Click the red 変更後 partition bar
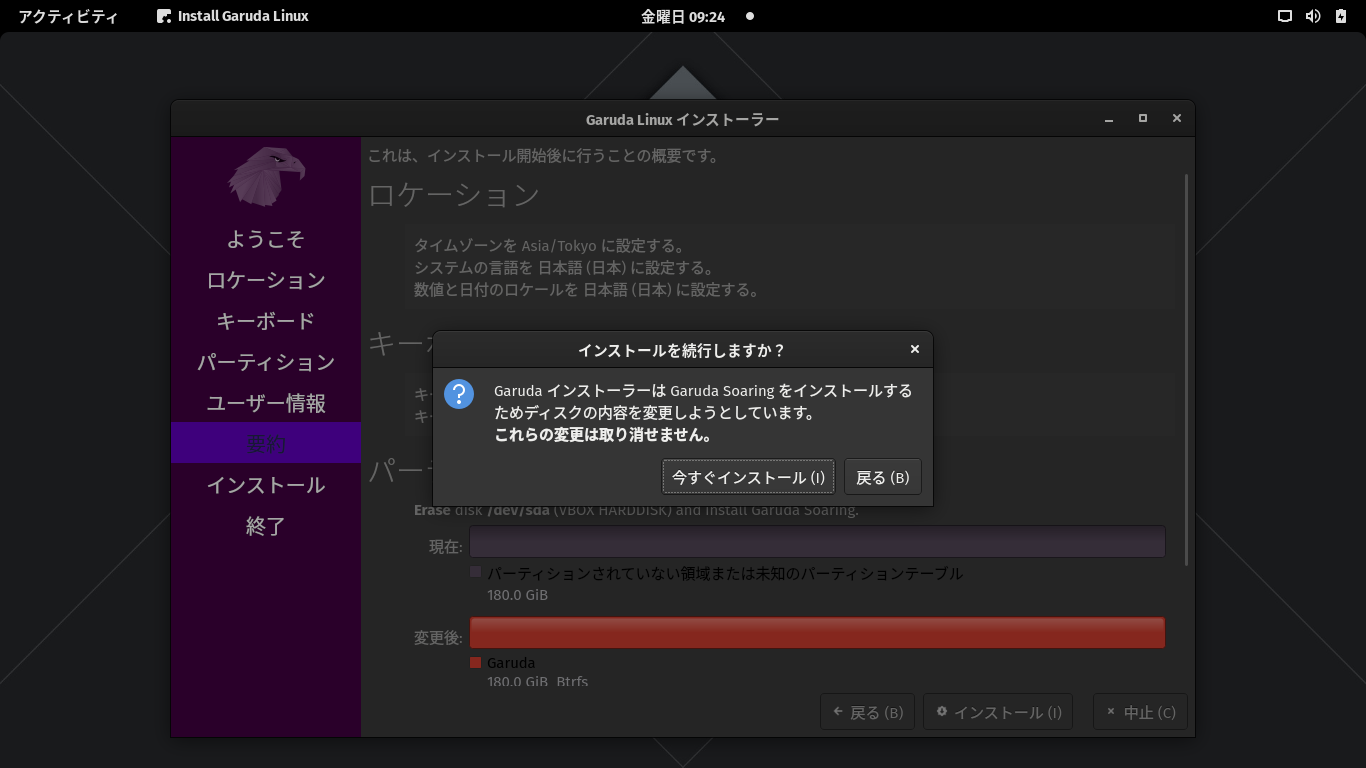1366x768 pixels. (x=817, y=632)
